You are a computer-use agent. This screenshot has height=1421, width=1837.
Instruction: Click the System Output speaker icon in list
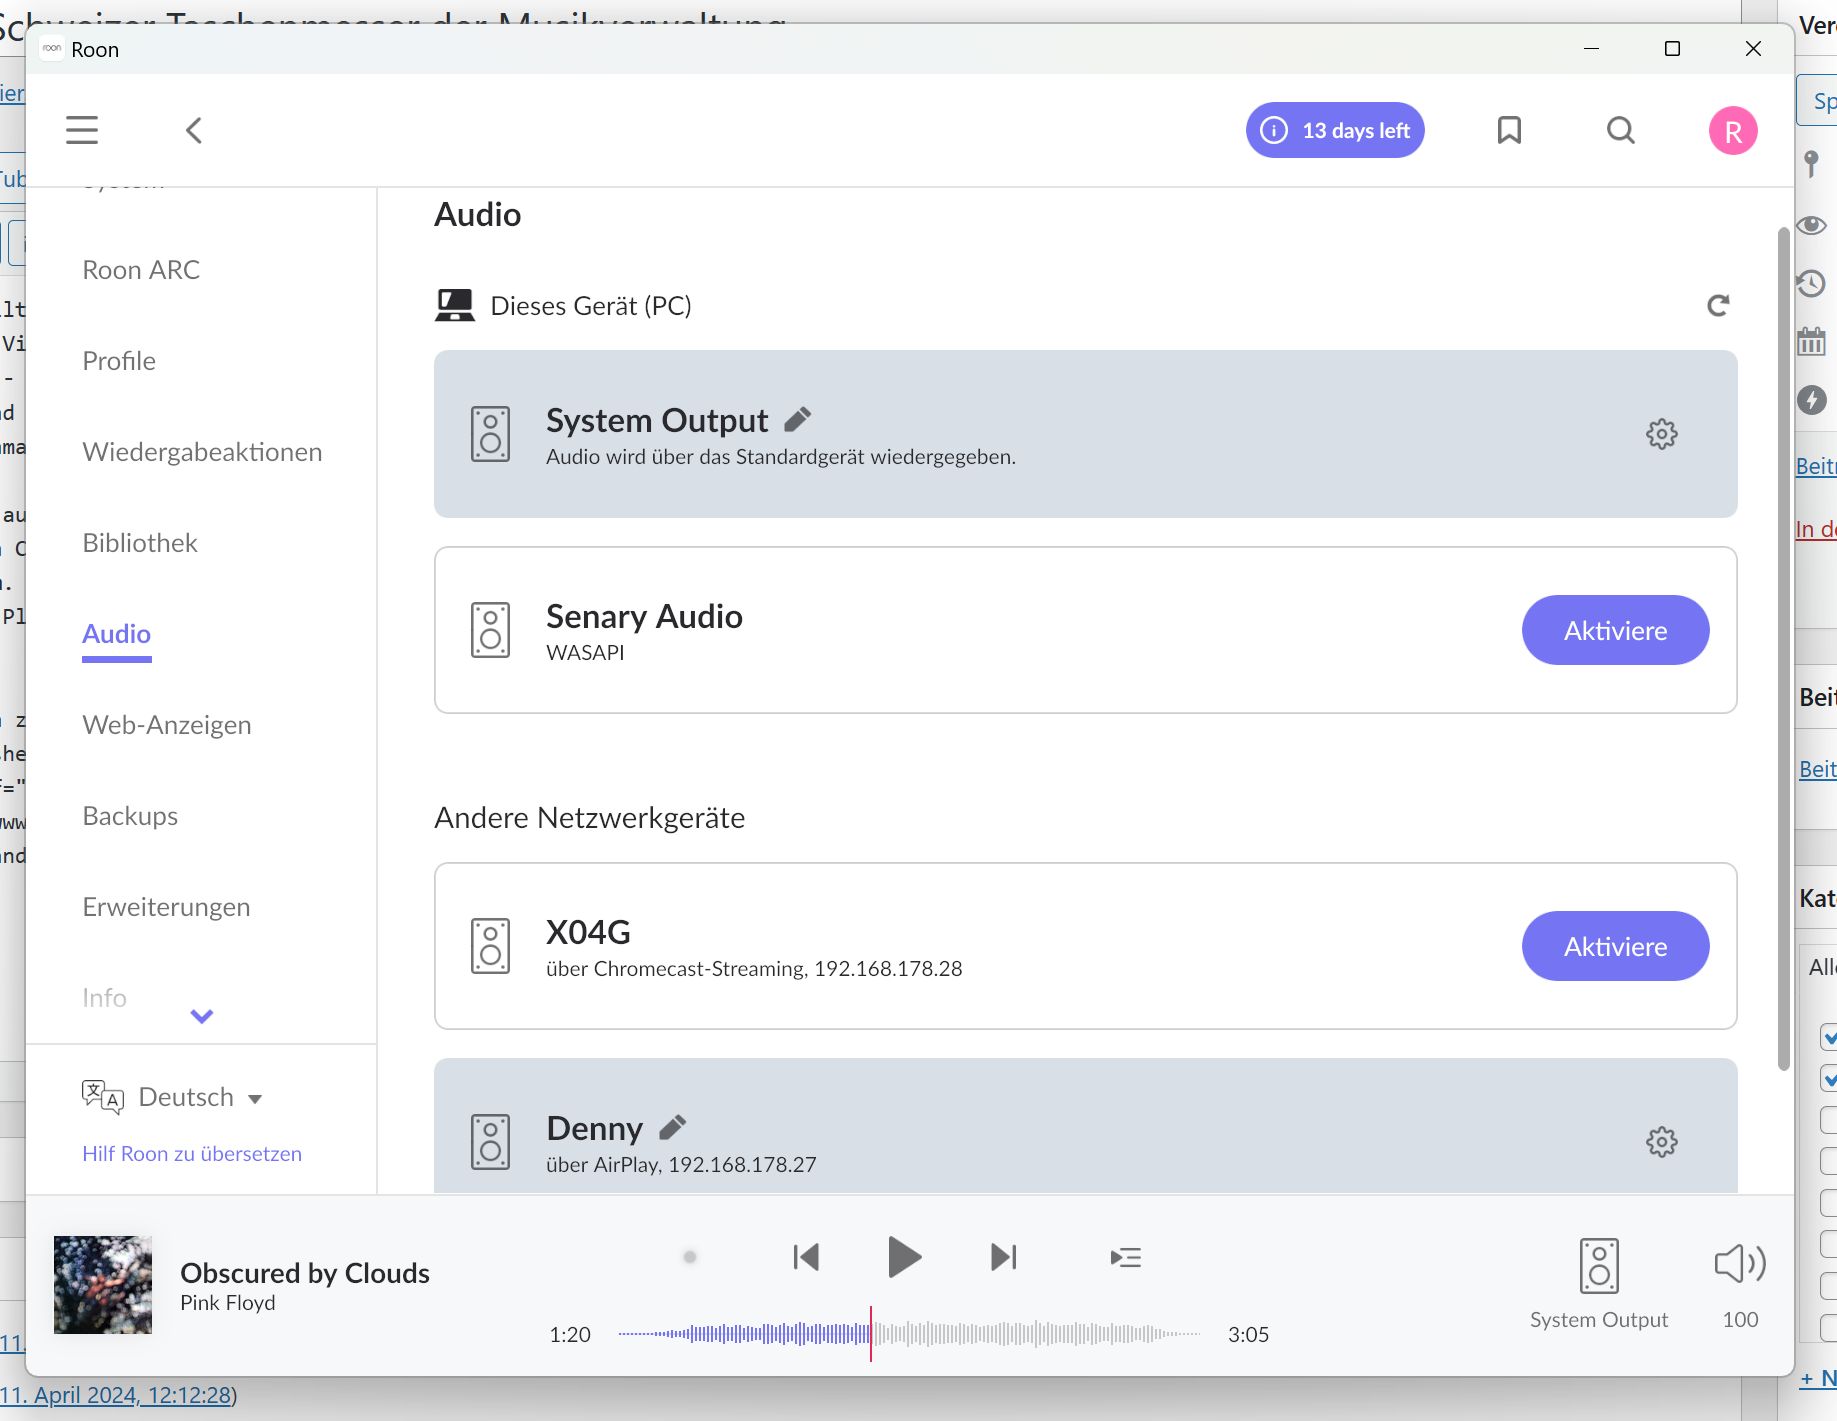click(x=490, y=434)
